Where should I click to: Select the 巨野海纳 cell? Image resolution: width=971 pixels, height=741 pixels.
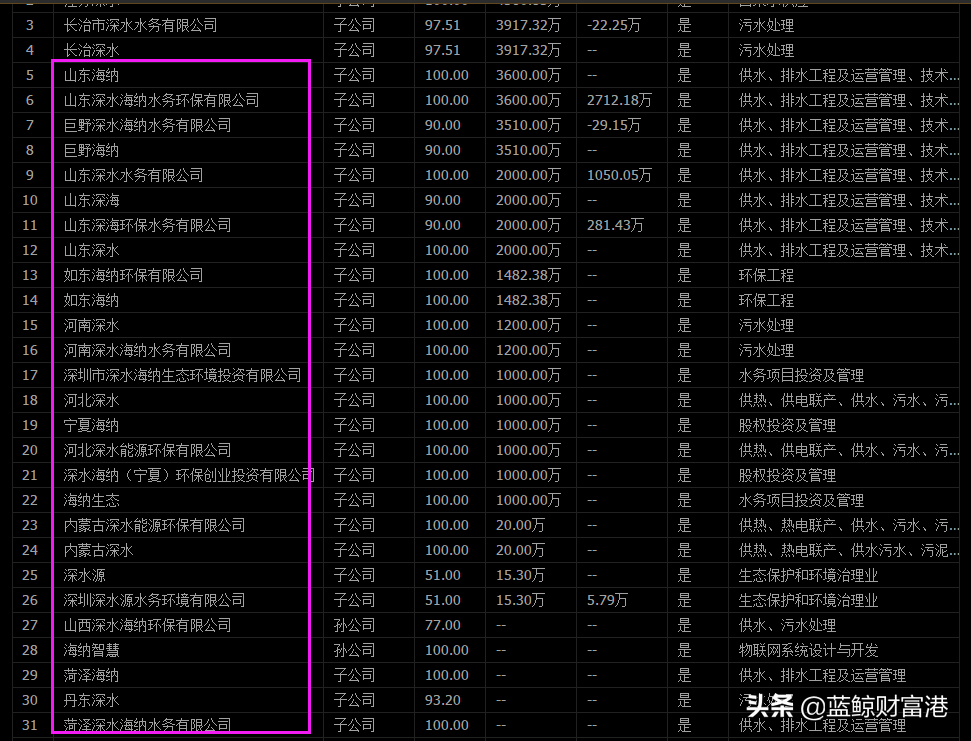click(91, 150)
